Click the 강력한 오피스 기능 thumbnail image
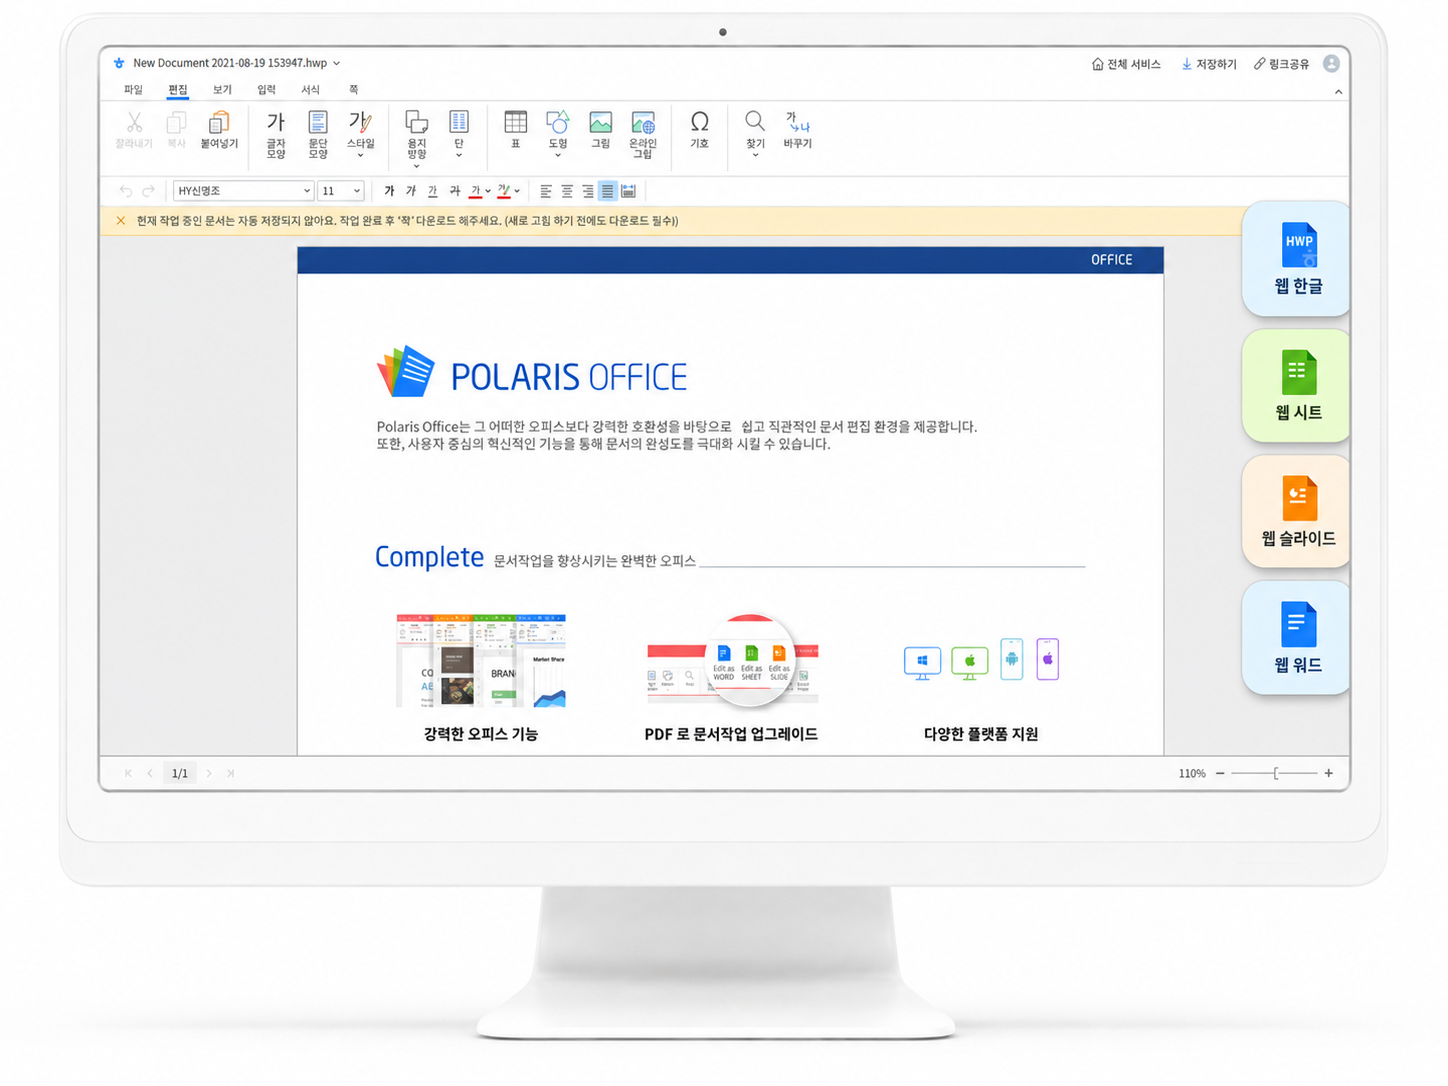Screen dimensions: 1448x1086 pos(481,661)
